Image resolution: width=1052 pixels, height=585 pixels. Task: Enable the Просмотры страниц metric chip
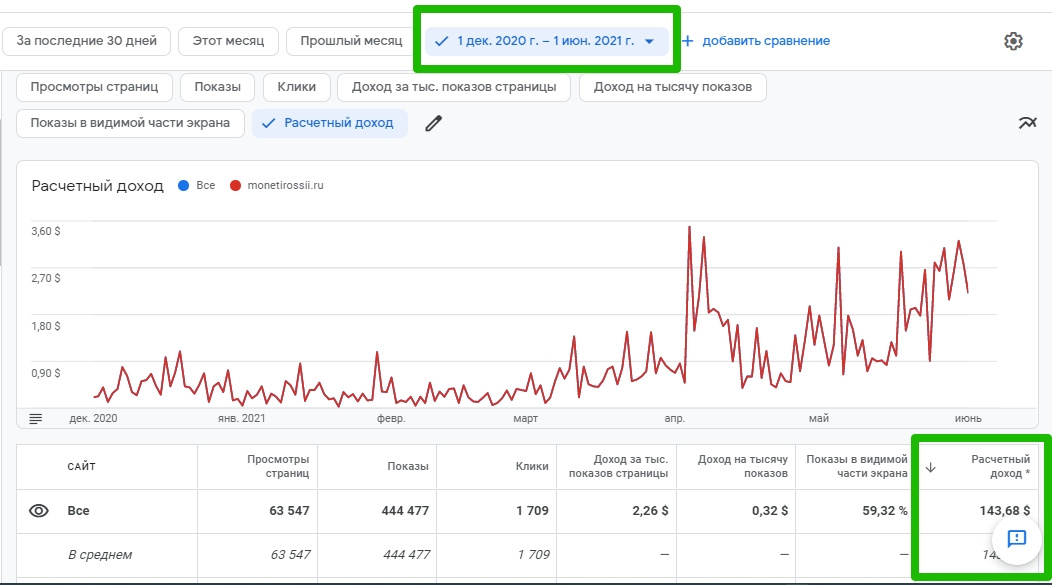pos(94,87)
